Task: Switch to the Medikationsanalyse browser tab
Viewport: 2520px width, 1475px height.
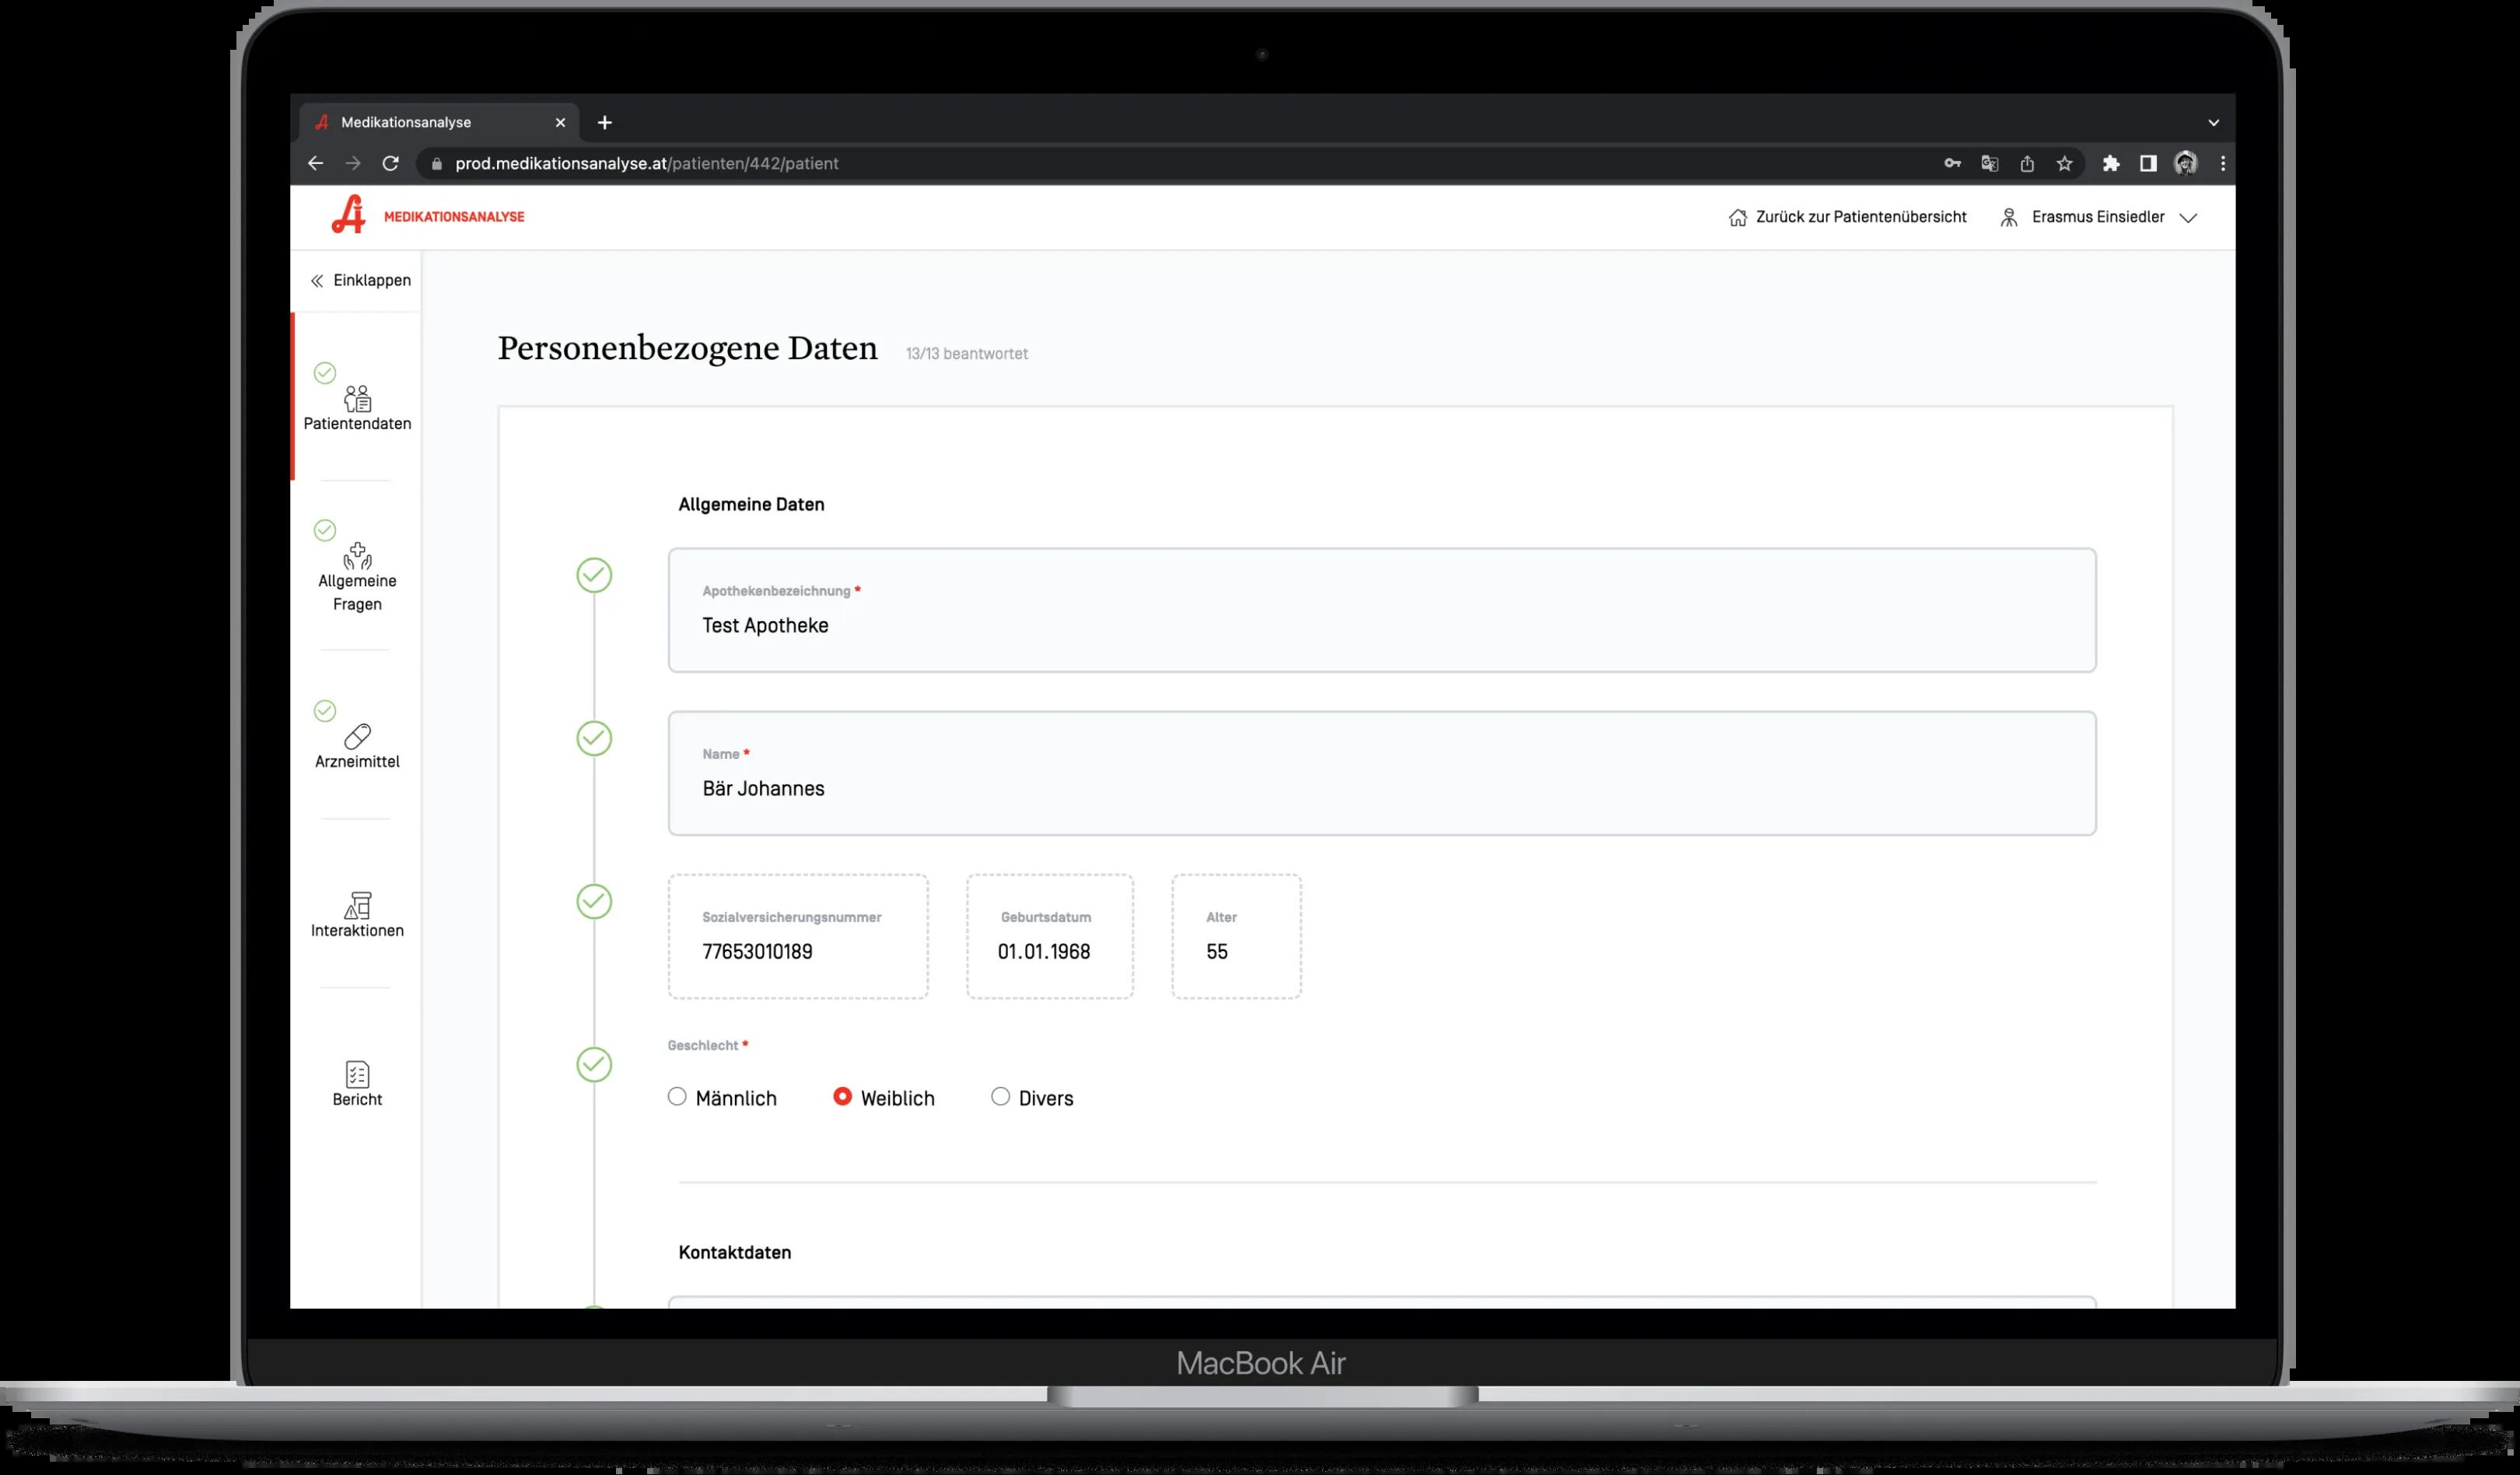Action: [420, 121]
